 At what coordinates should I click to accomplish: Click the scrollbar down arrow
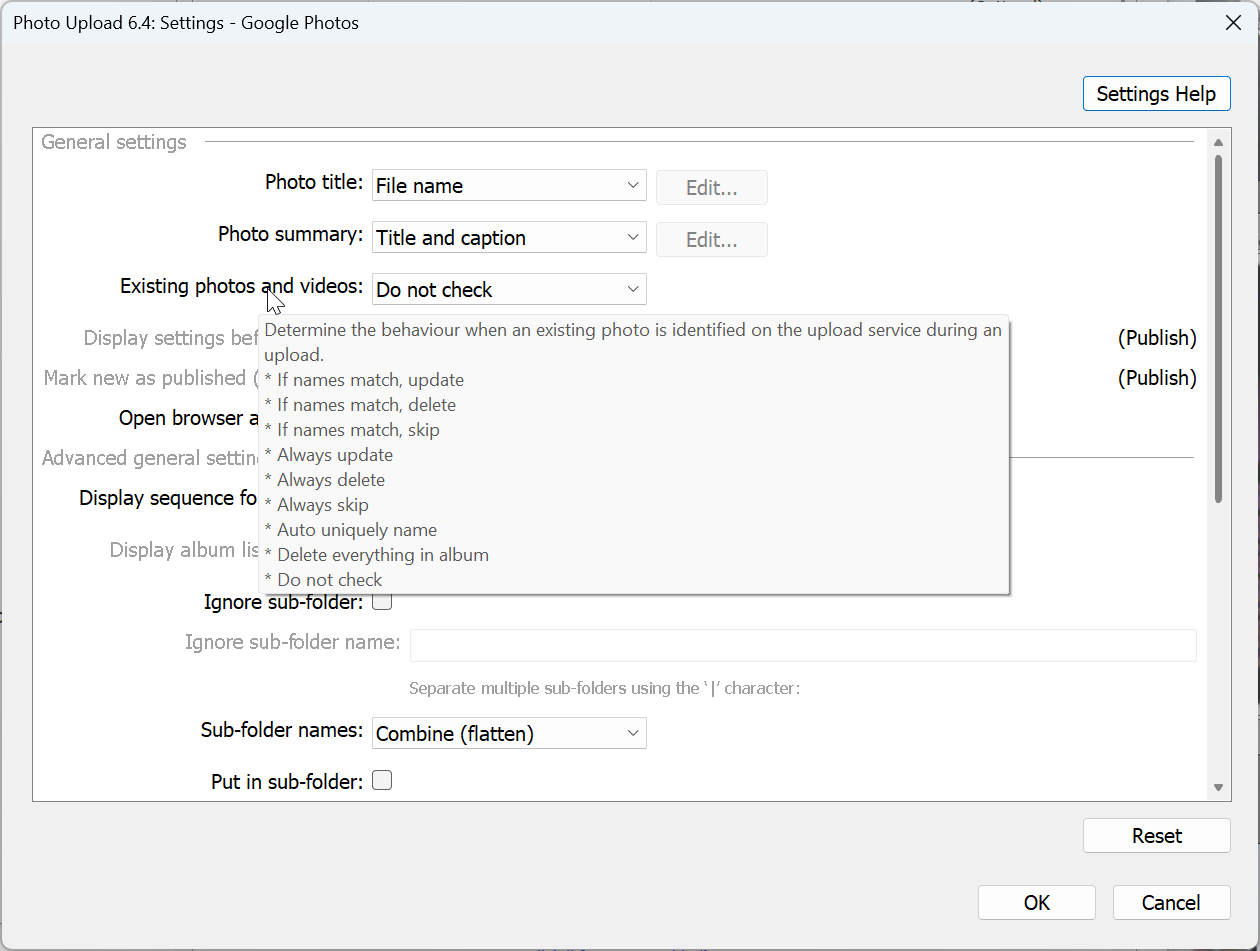(x=1218, y=788)
